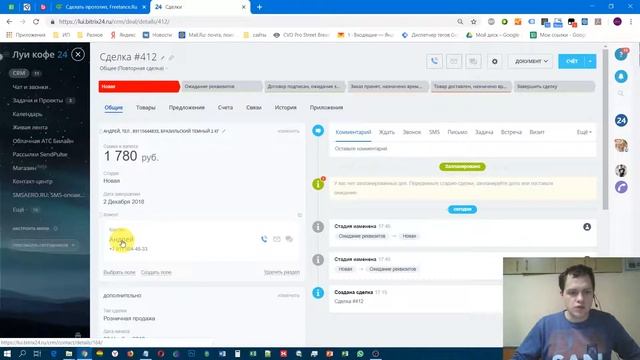This screenshot has width=640, height=360.
Task: Select the SMS timeline tab
Action: click(x=434, y=132)
